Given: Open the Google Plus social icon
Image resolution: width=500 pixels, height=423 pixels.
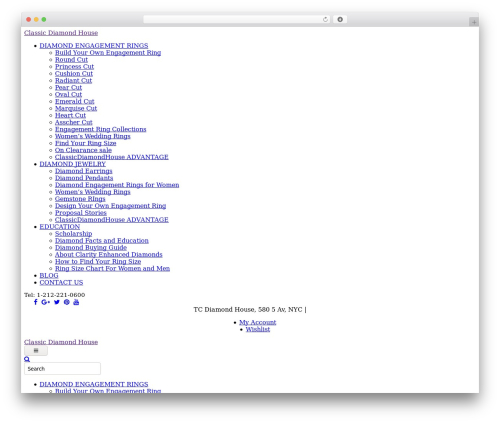Looking at the screenshot, I should pyautogui.click(x=46, y=302).
